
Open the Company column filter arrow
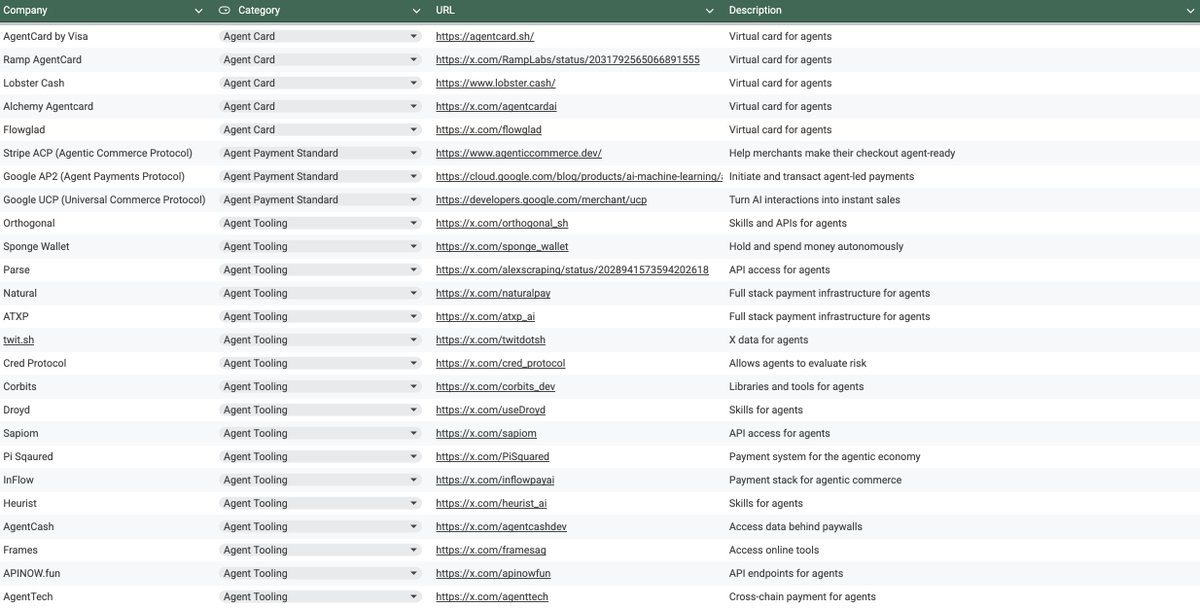tap(200, 11)
